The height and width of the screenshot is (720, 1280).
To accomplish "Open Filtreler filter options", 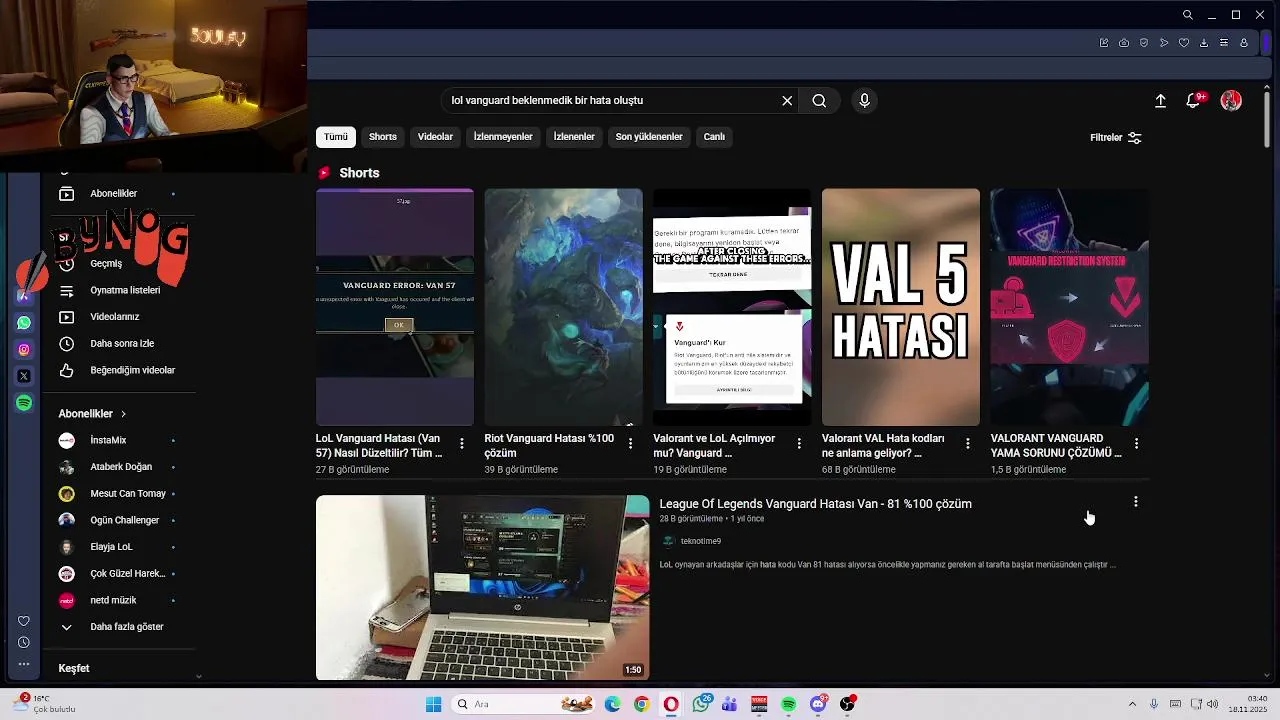I will click(1116, 138).
